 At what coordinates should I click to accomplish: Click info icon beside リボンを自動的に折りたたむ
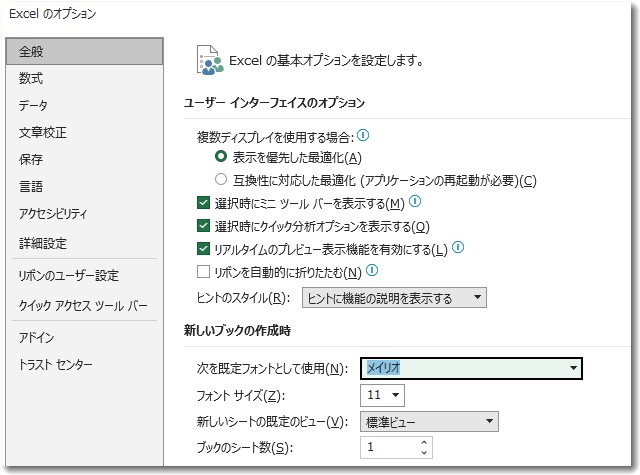click(x=372, y=270)
